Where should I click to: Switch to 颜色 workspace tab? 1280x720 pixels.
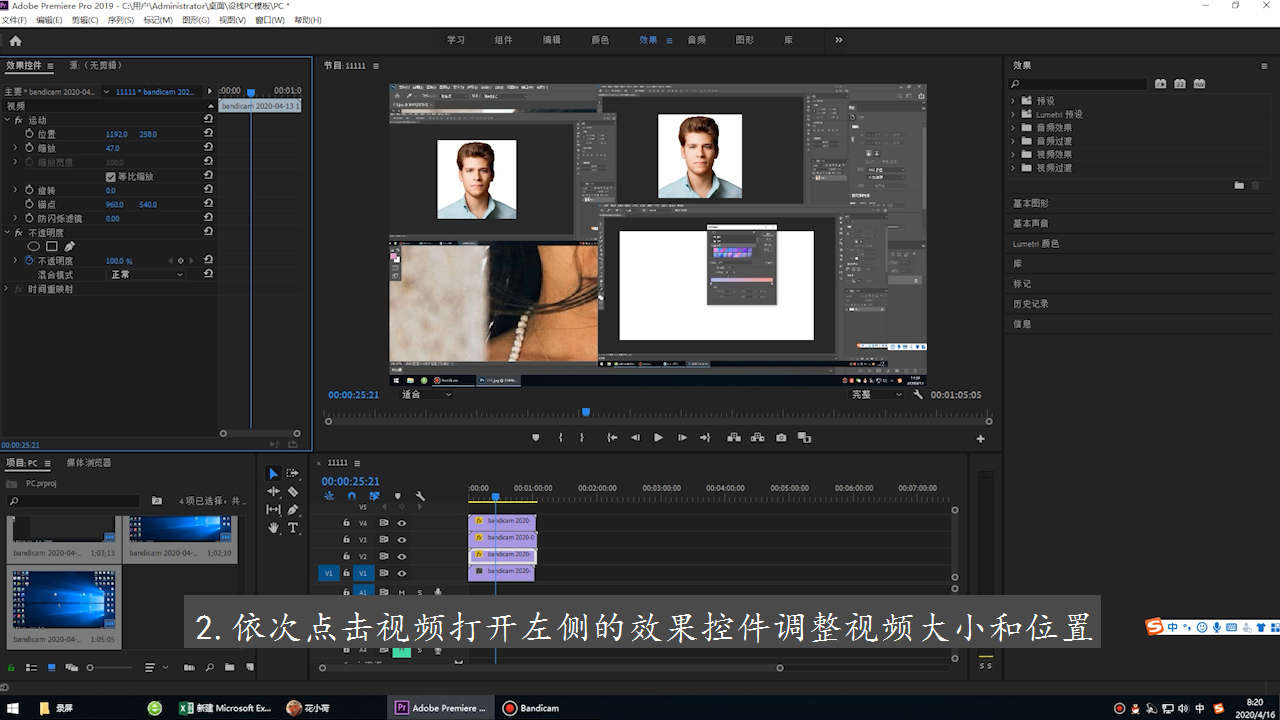[x=600, y=40]
